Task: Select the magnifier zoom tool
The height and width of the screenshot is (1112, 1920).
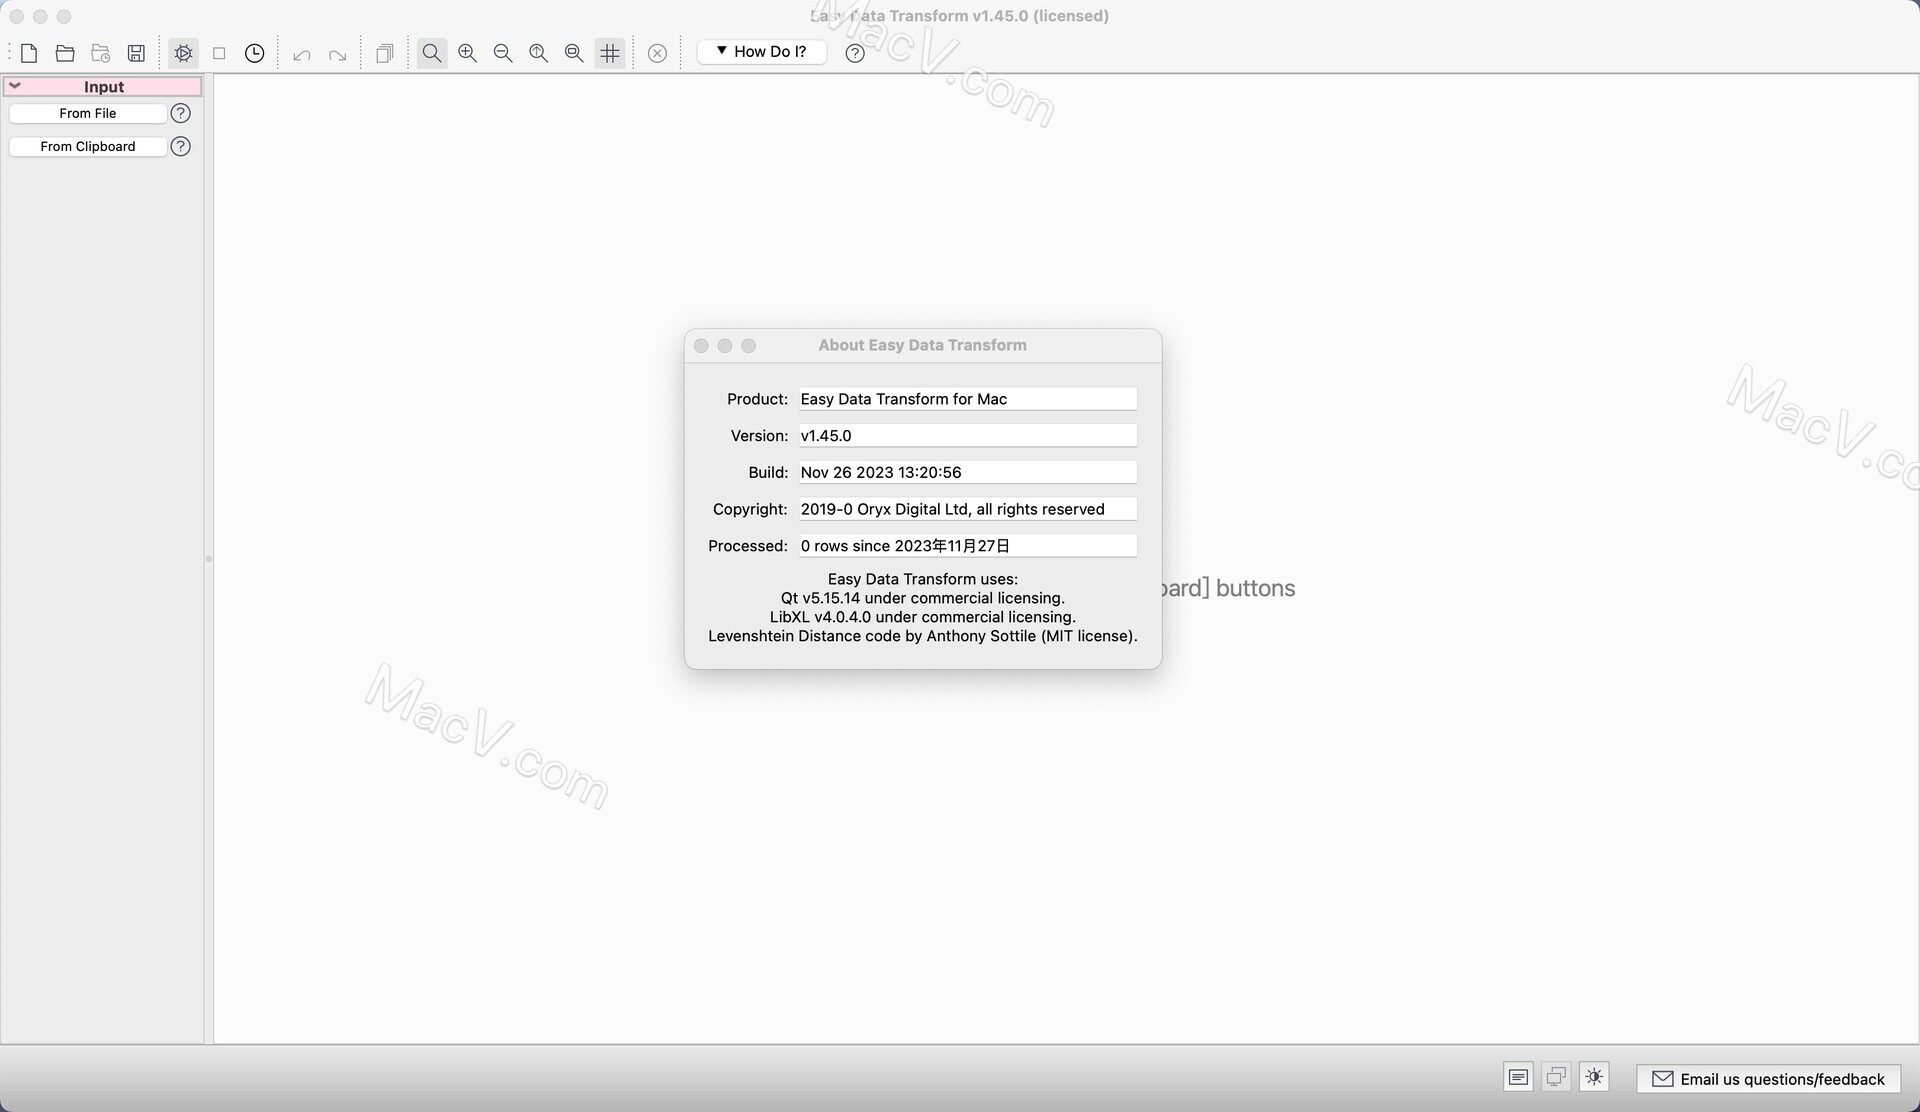Action: click(x=432, y=53)
